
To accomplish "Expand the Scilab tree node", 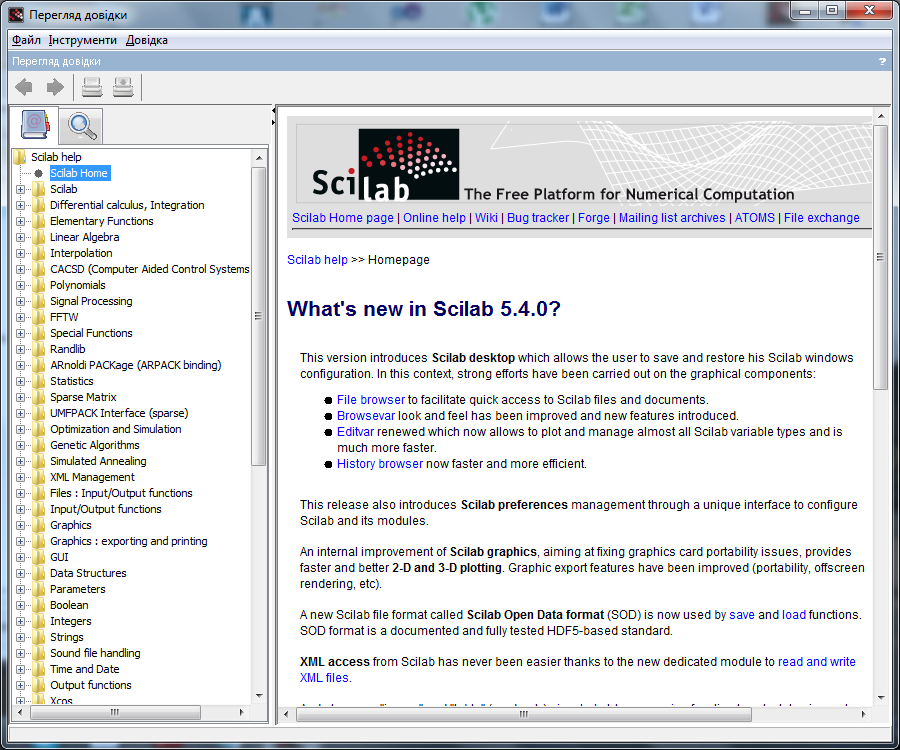I will (21, 189).
